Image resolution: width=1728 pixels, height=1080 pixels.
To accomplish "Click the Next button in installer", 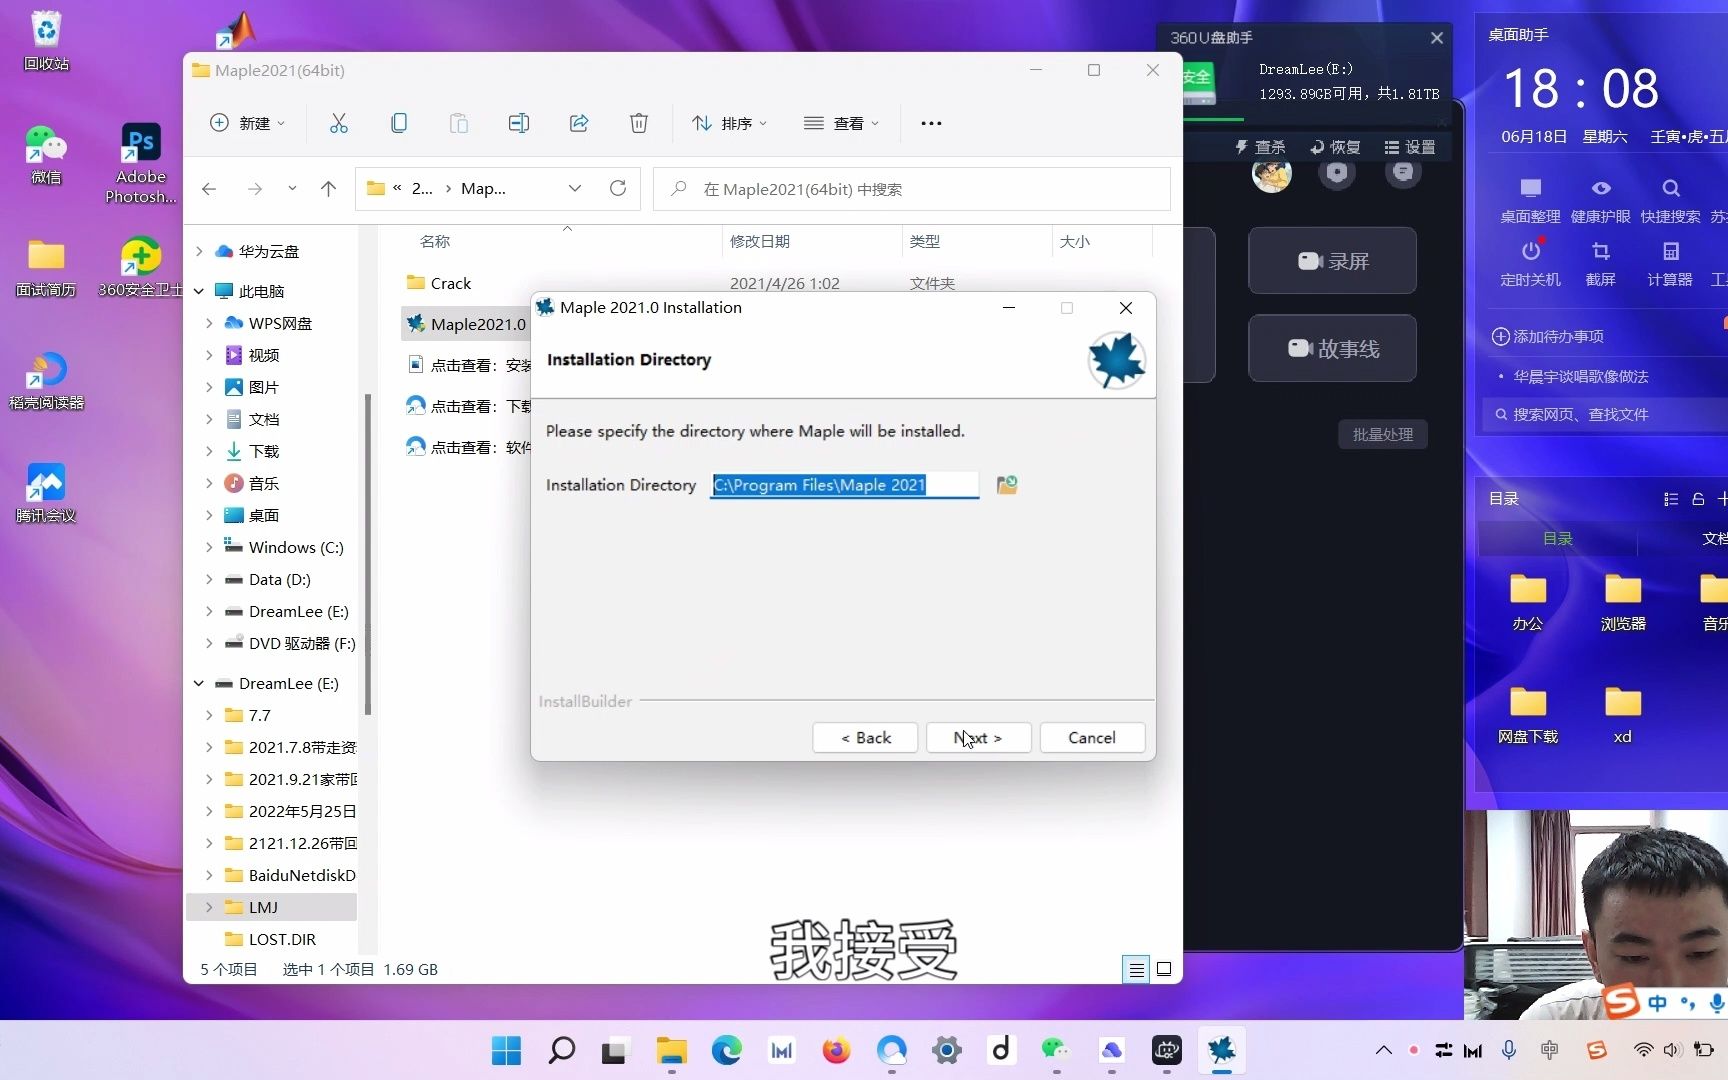I will (978, 738).
